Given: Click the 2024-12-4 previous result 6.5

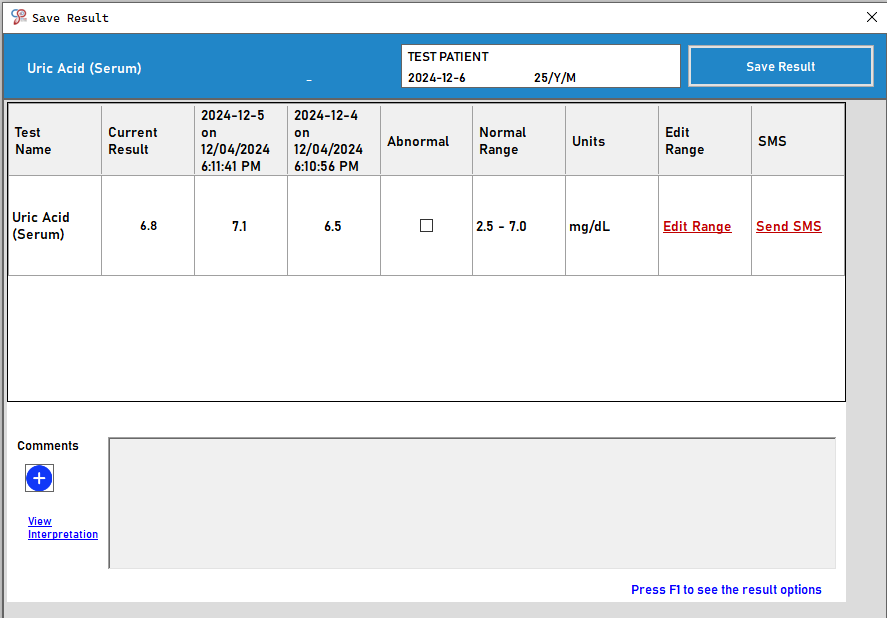Looking at the screenshot, I should click(333, 227).
